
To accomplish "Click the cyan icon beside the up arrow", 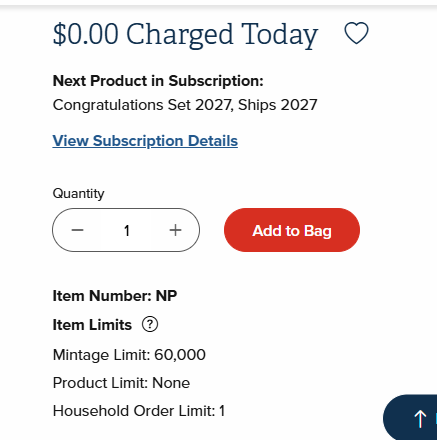I will click(436, 418).
